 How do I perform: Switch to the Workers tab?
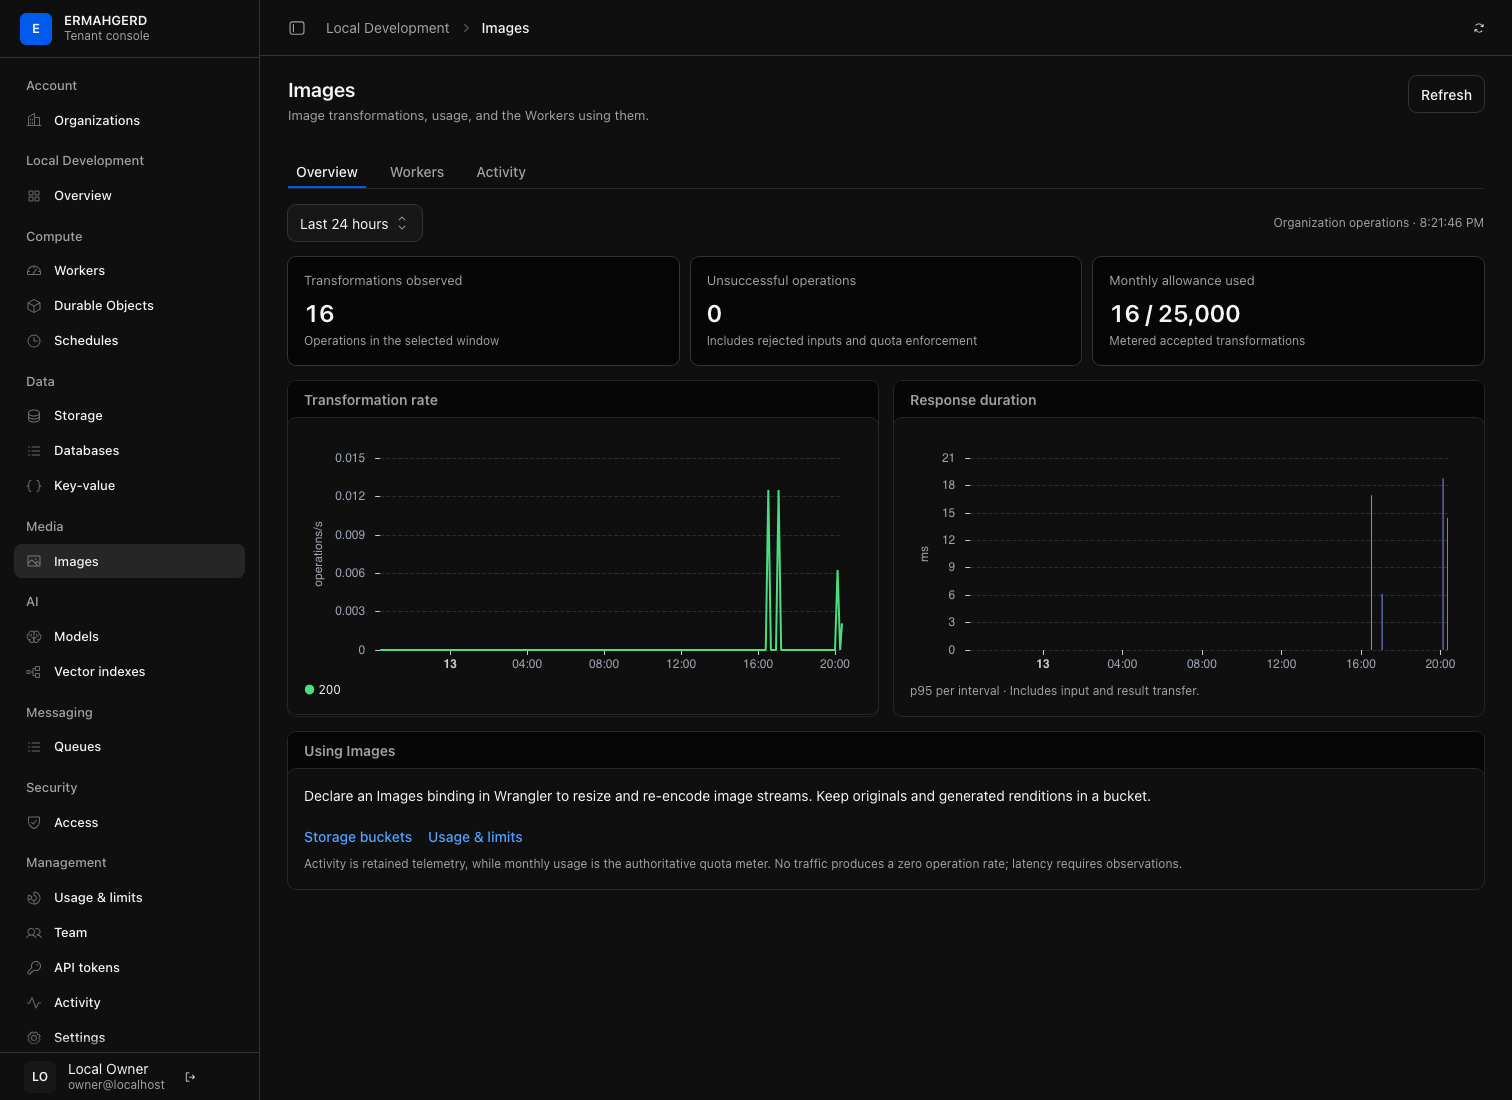click(x=417, y=172)
